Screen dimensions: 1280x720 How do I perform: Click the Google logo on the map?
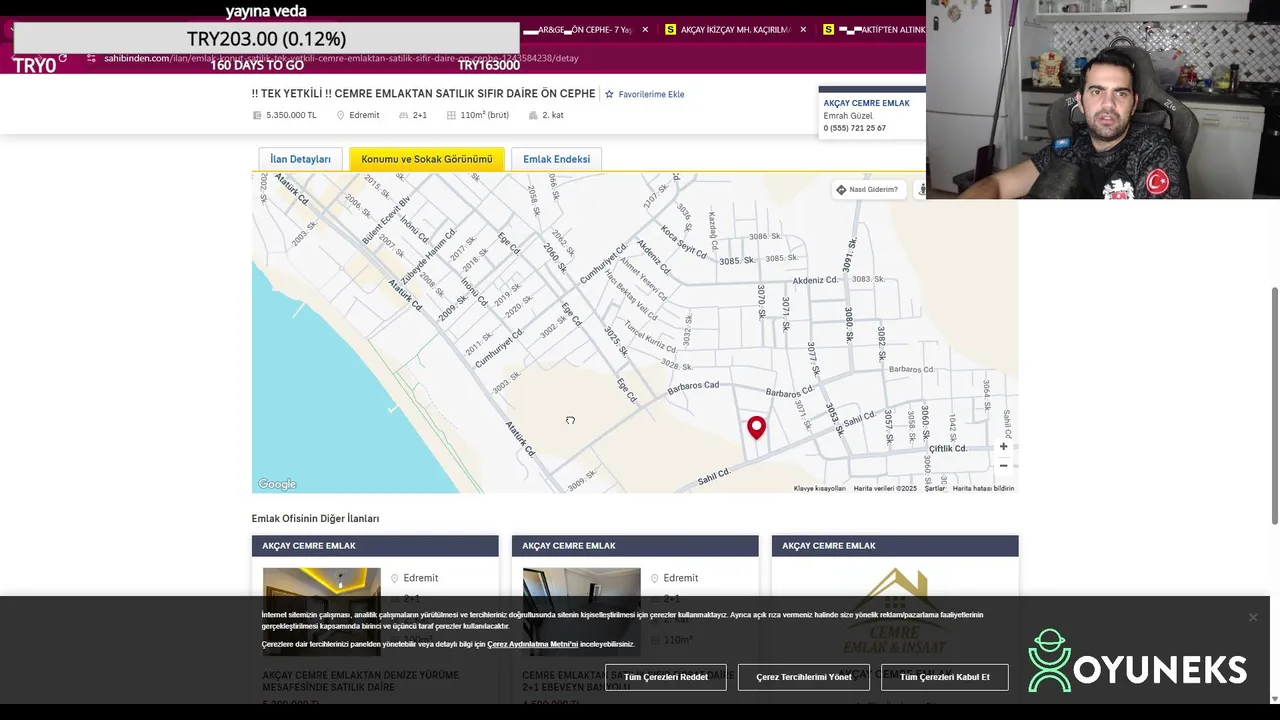point(277,485)
